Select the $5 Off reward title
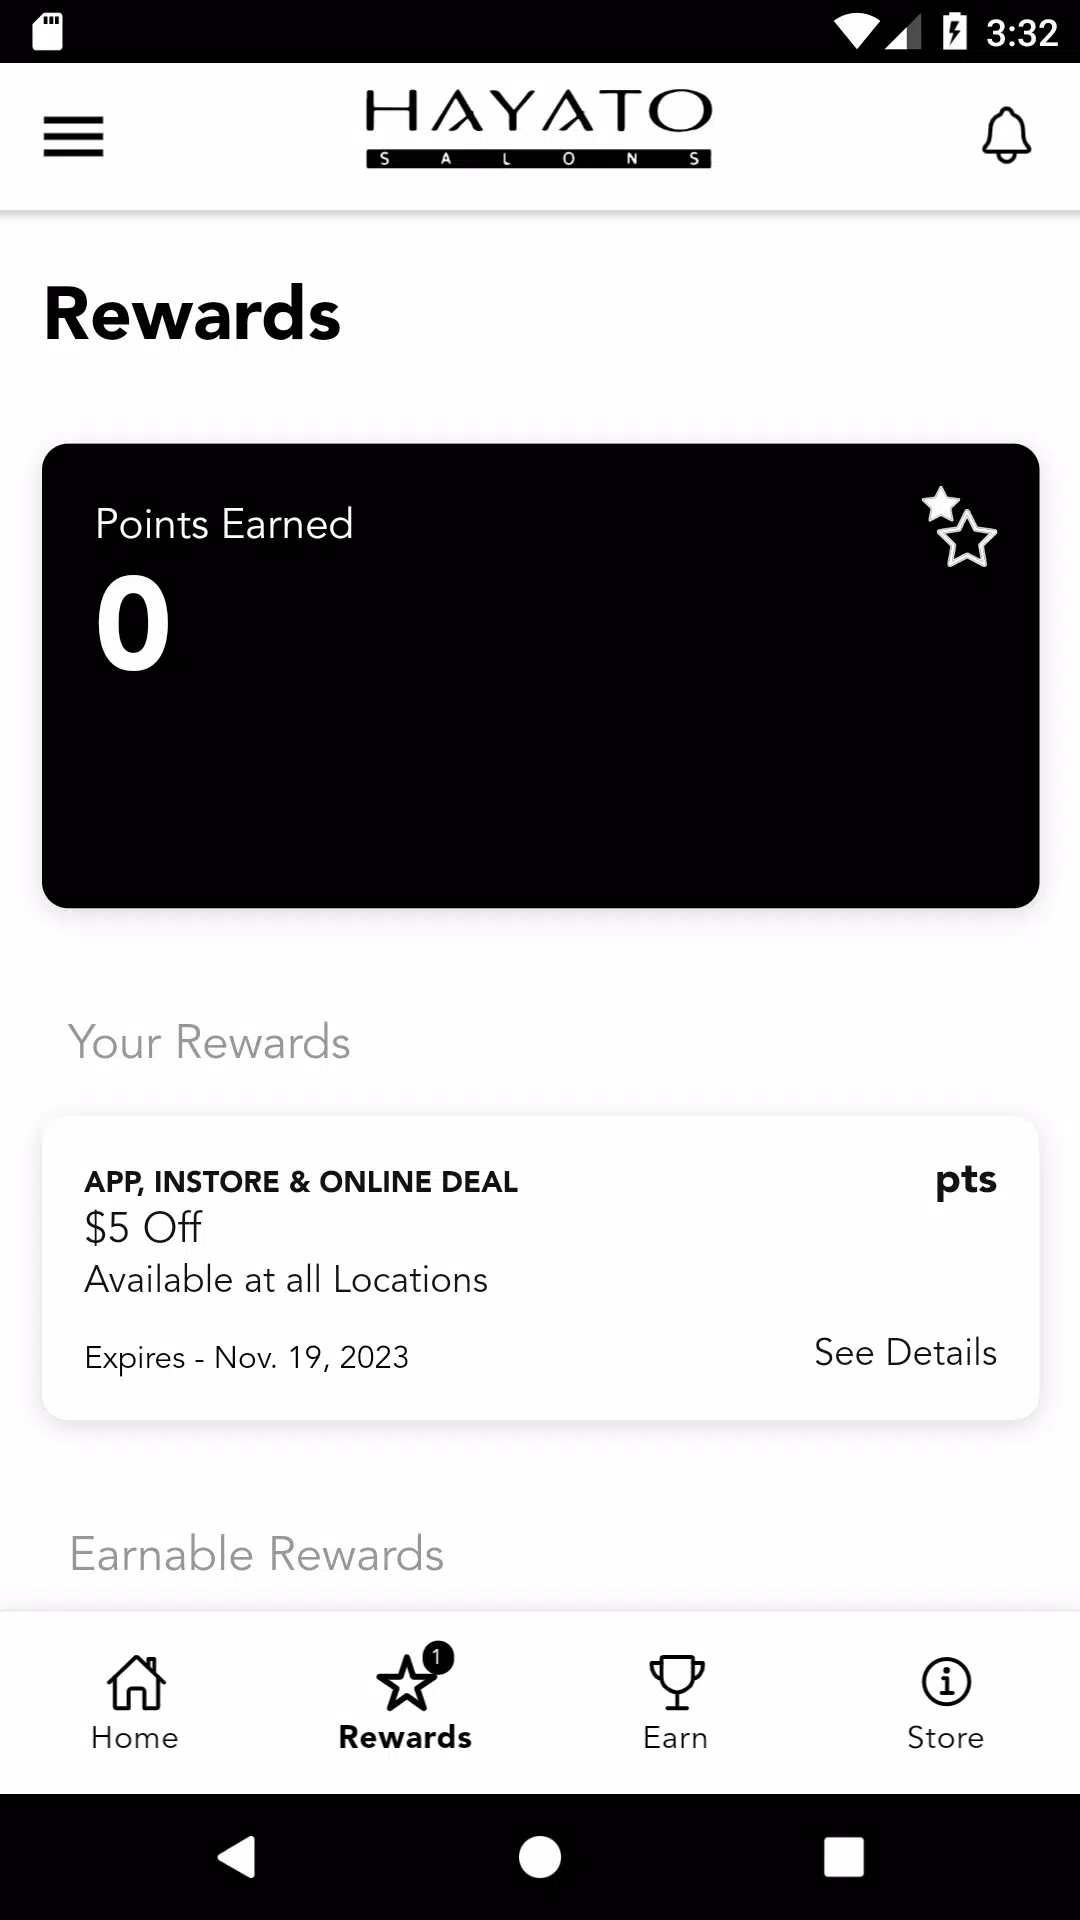This screenshot has width=1080, height=1920. pyautogui.click(x=144, y=1228)
